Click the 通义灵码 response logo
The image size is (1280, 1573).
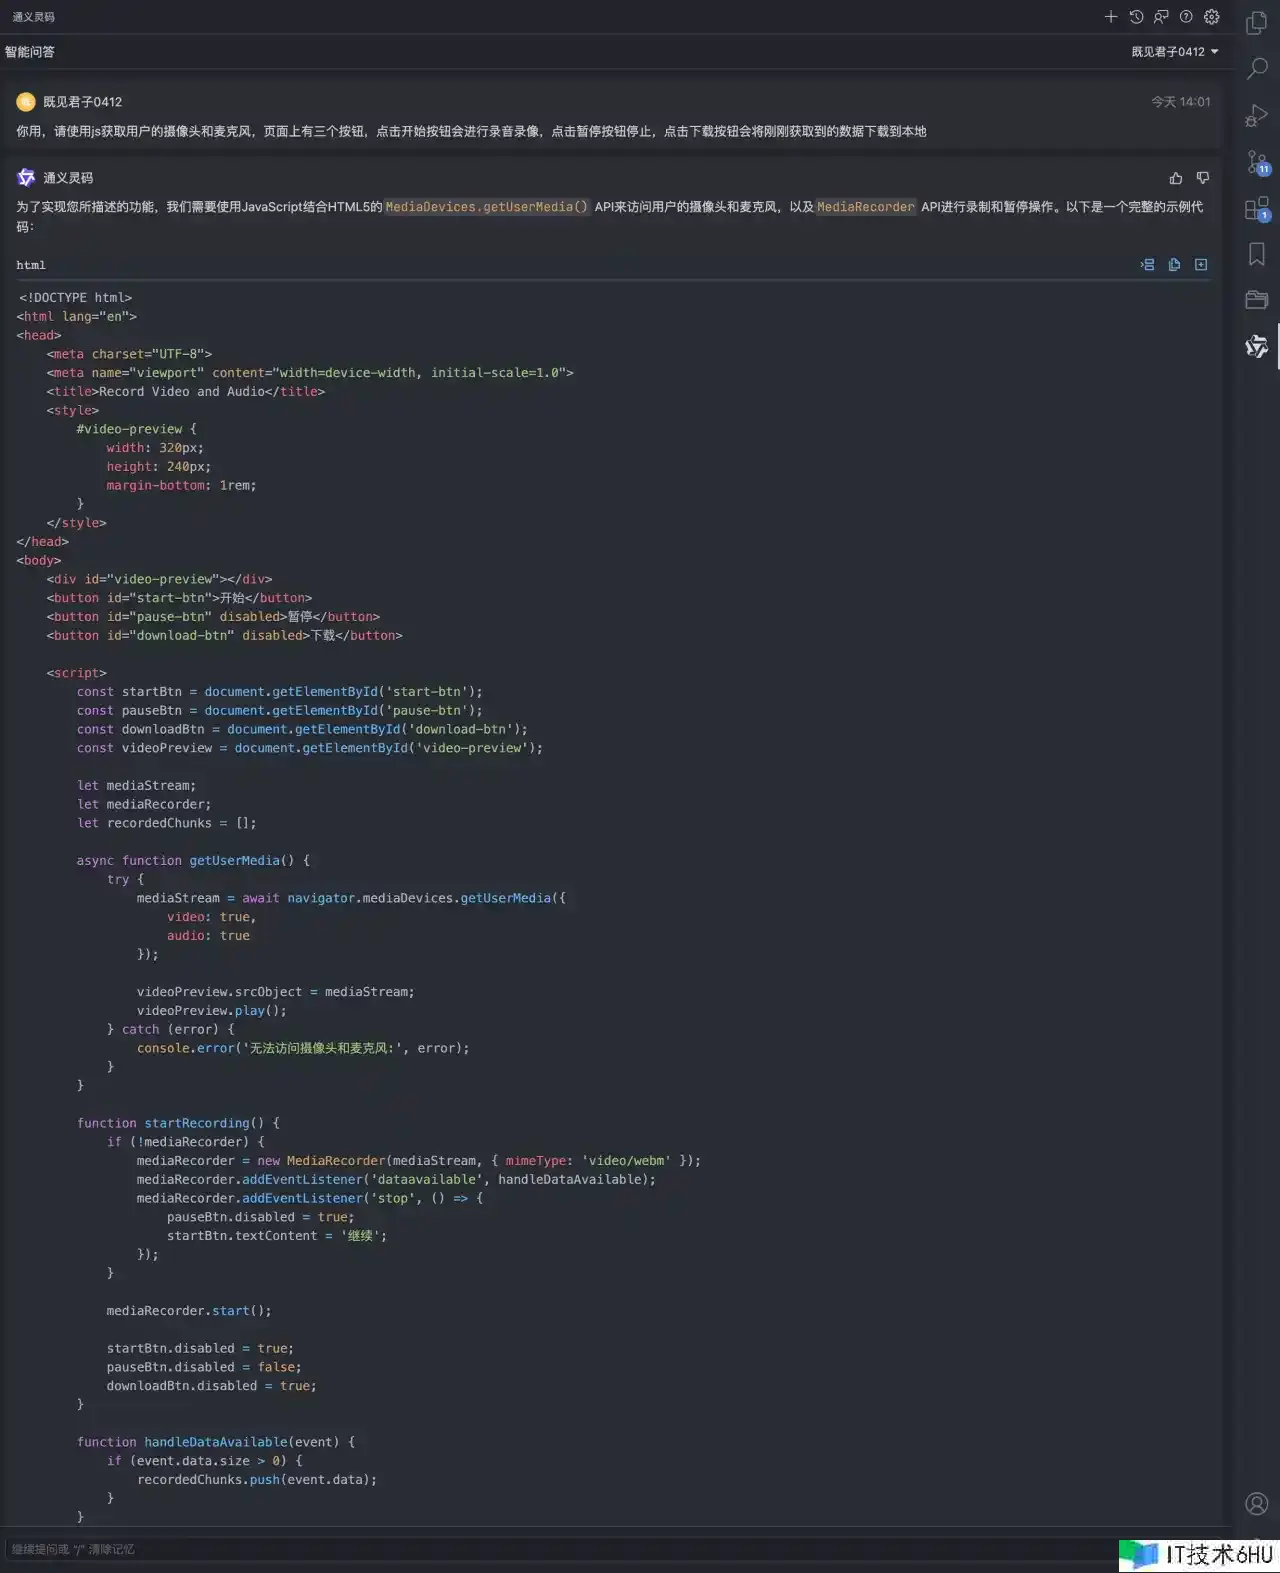click(26, 178)
